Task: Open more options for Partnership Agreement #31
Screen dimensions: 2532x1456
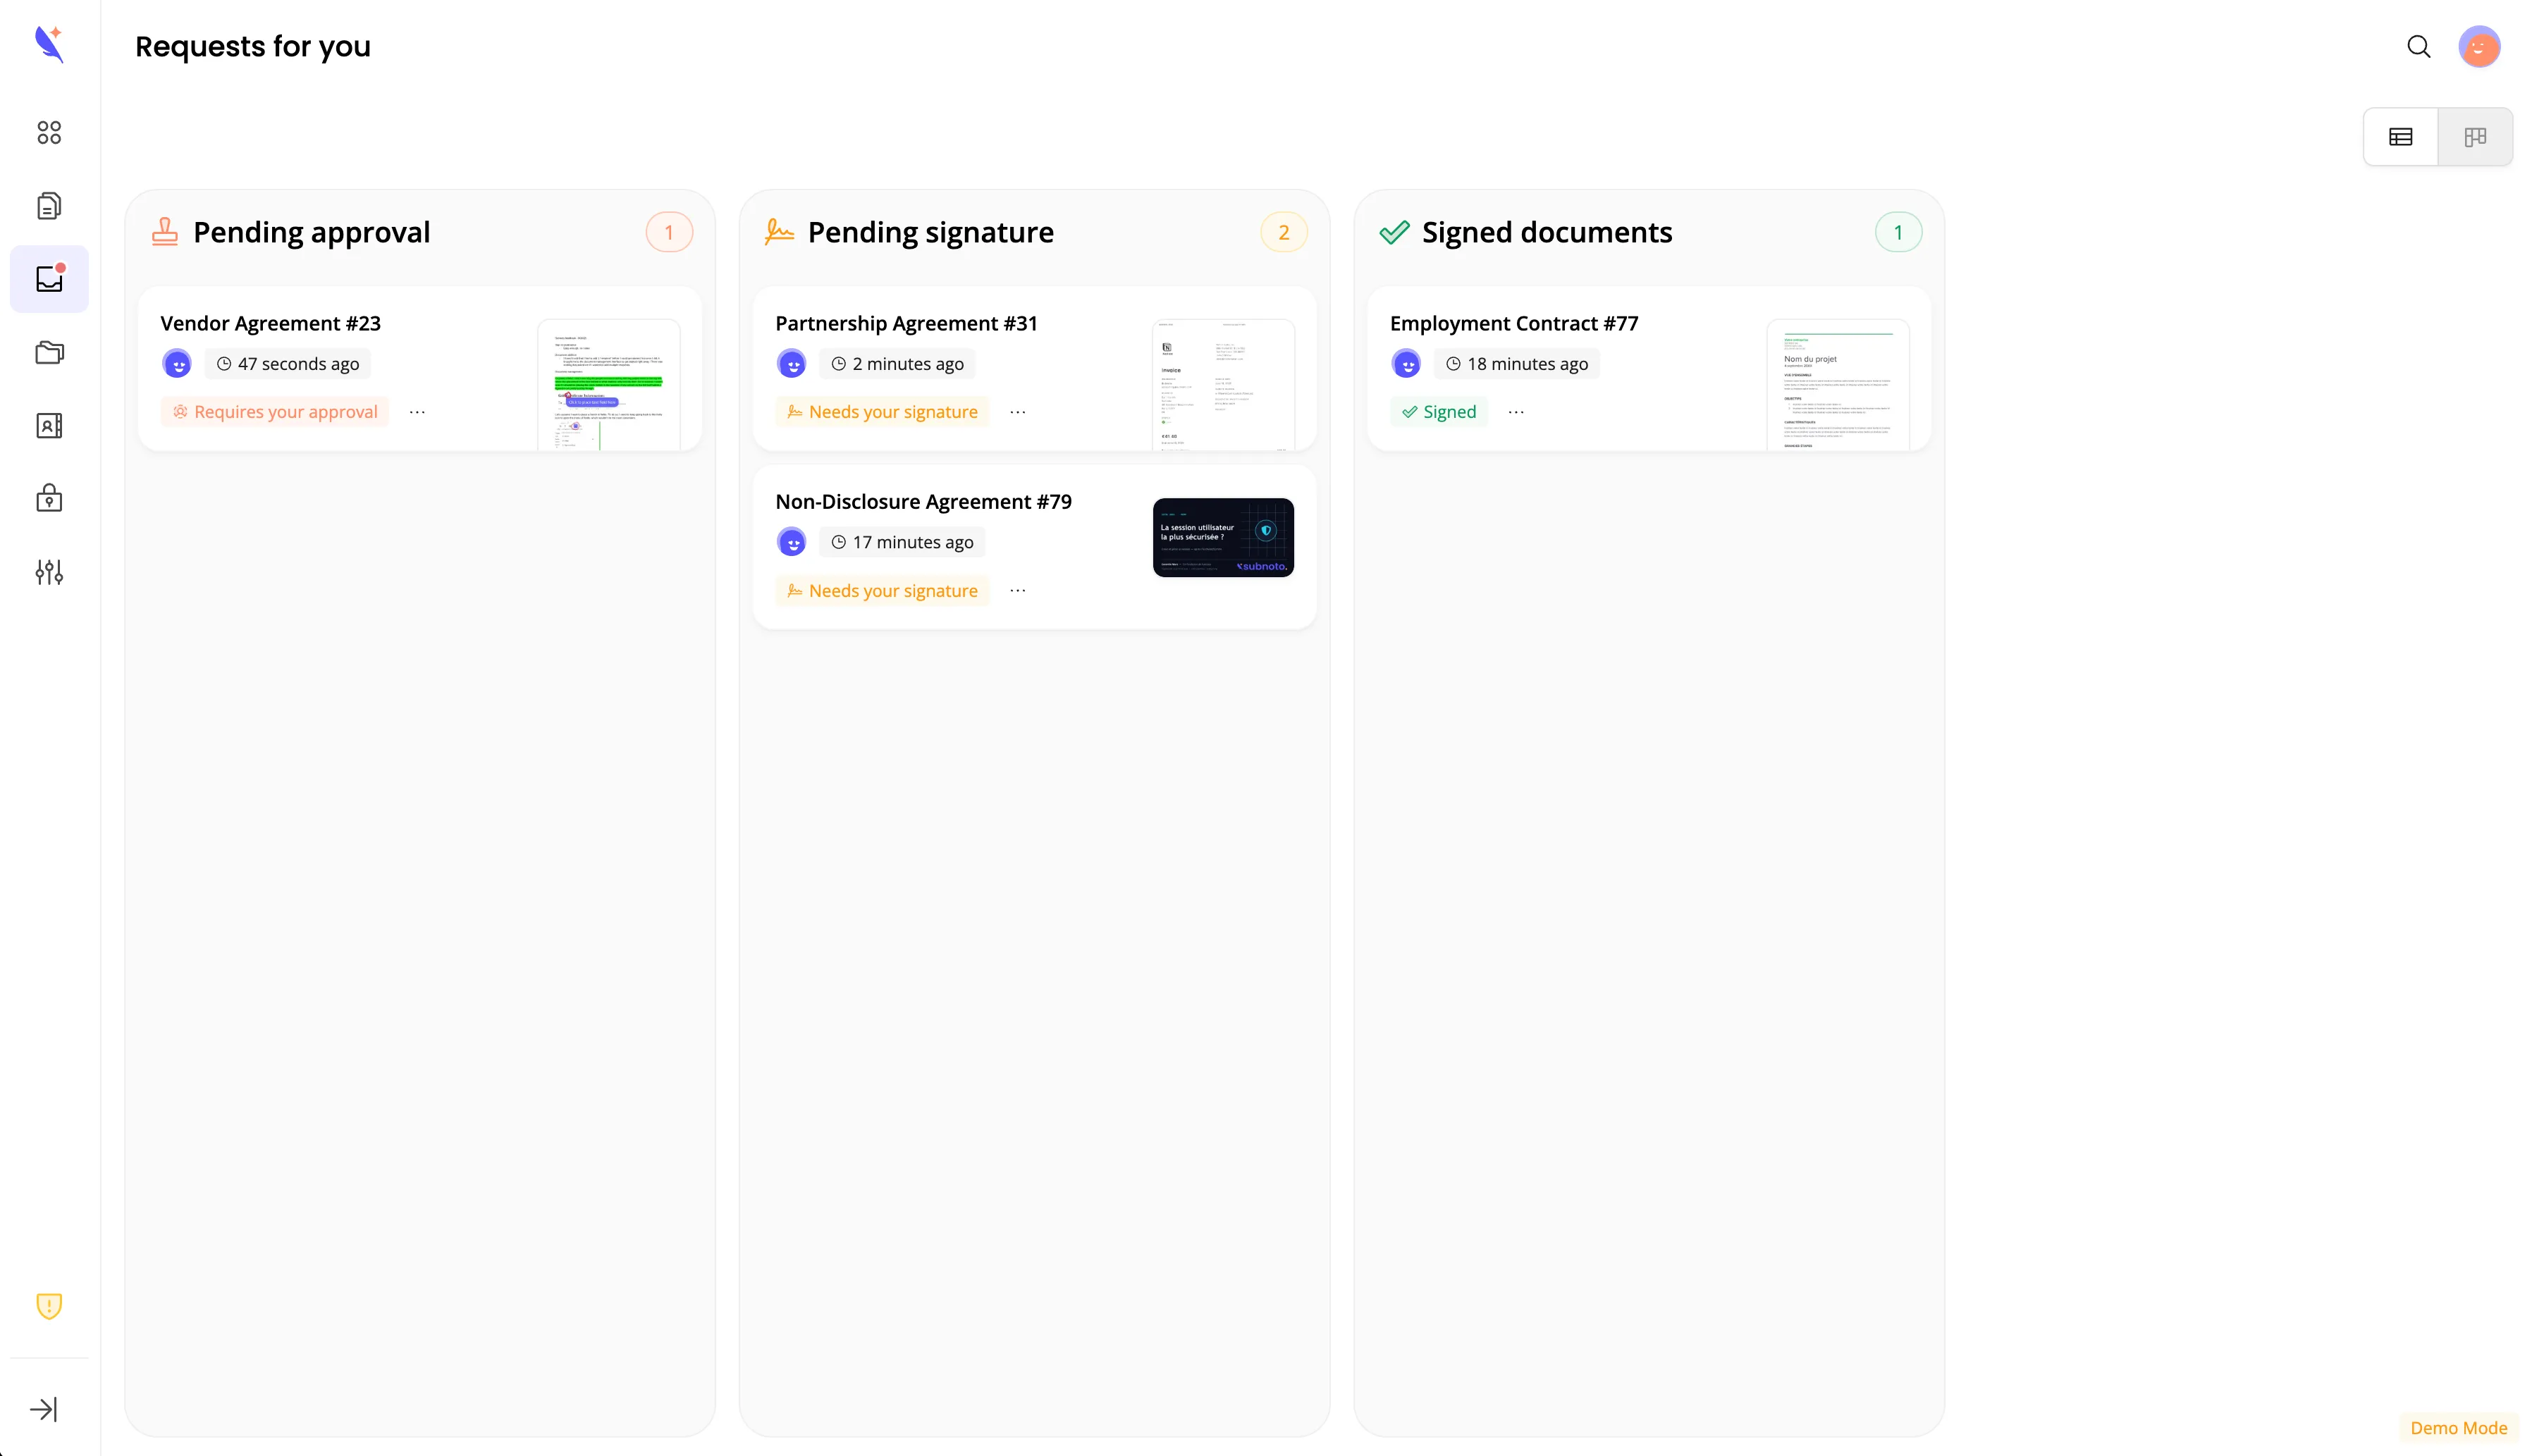Action: [x=1017, y=412]
